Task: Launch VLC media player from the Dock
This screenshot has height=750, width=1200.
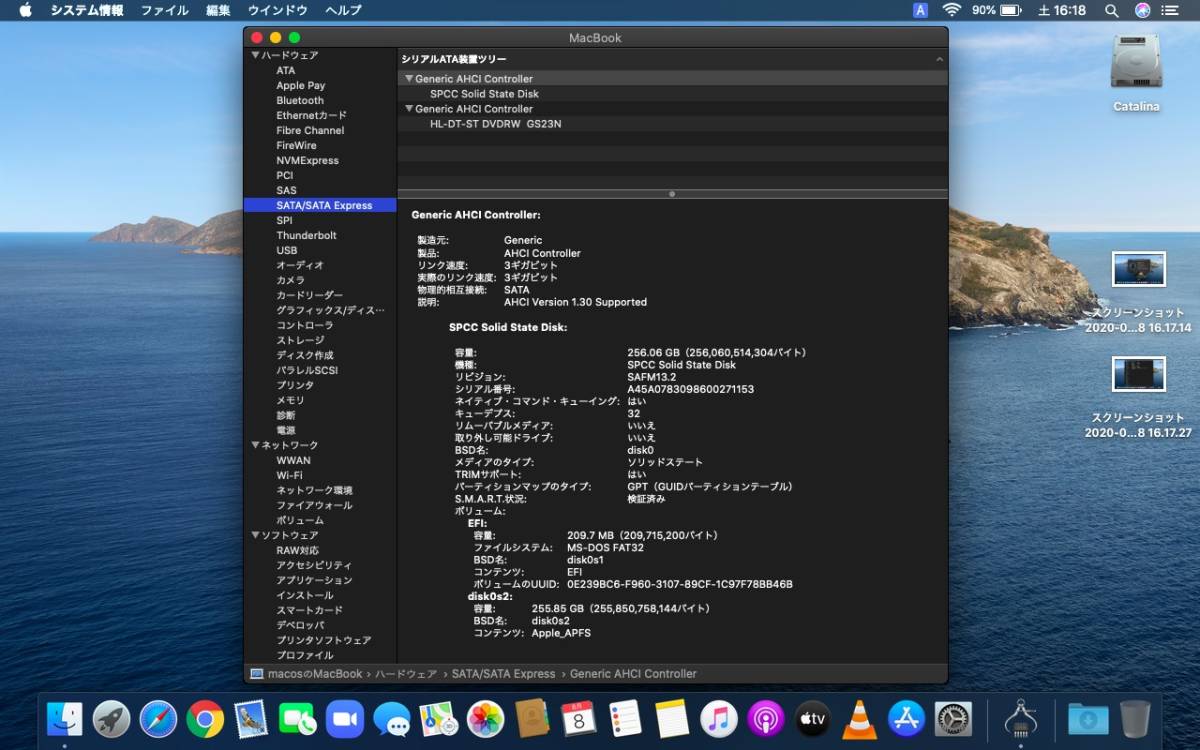Action: click(859, 718)
